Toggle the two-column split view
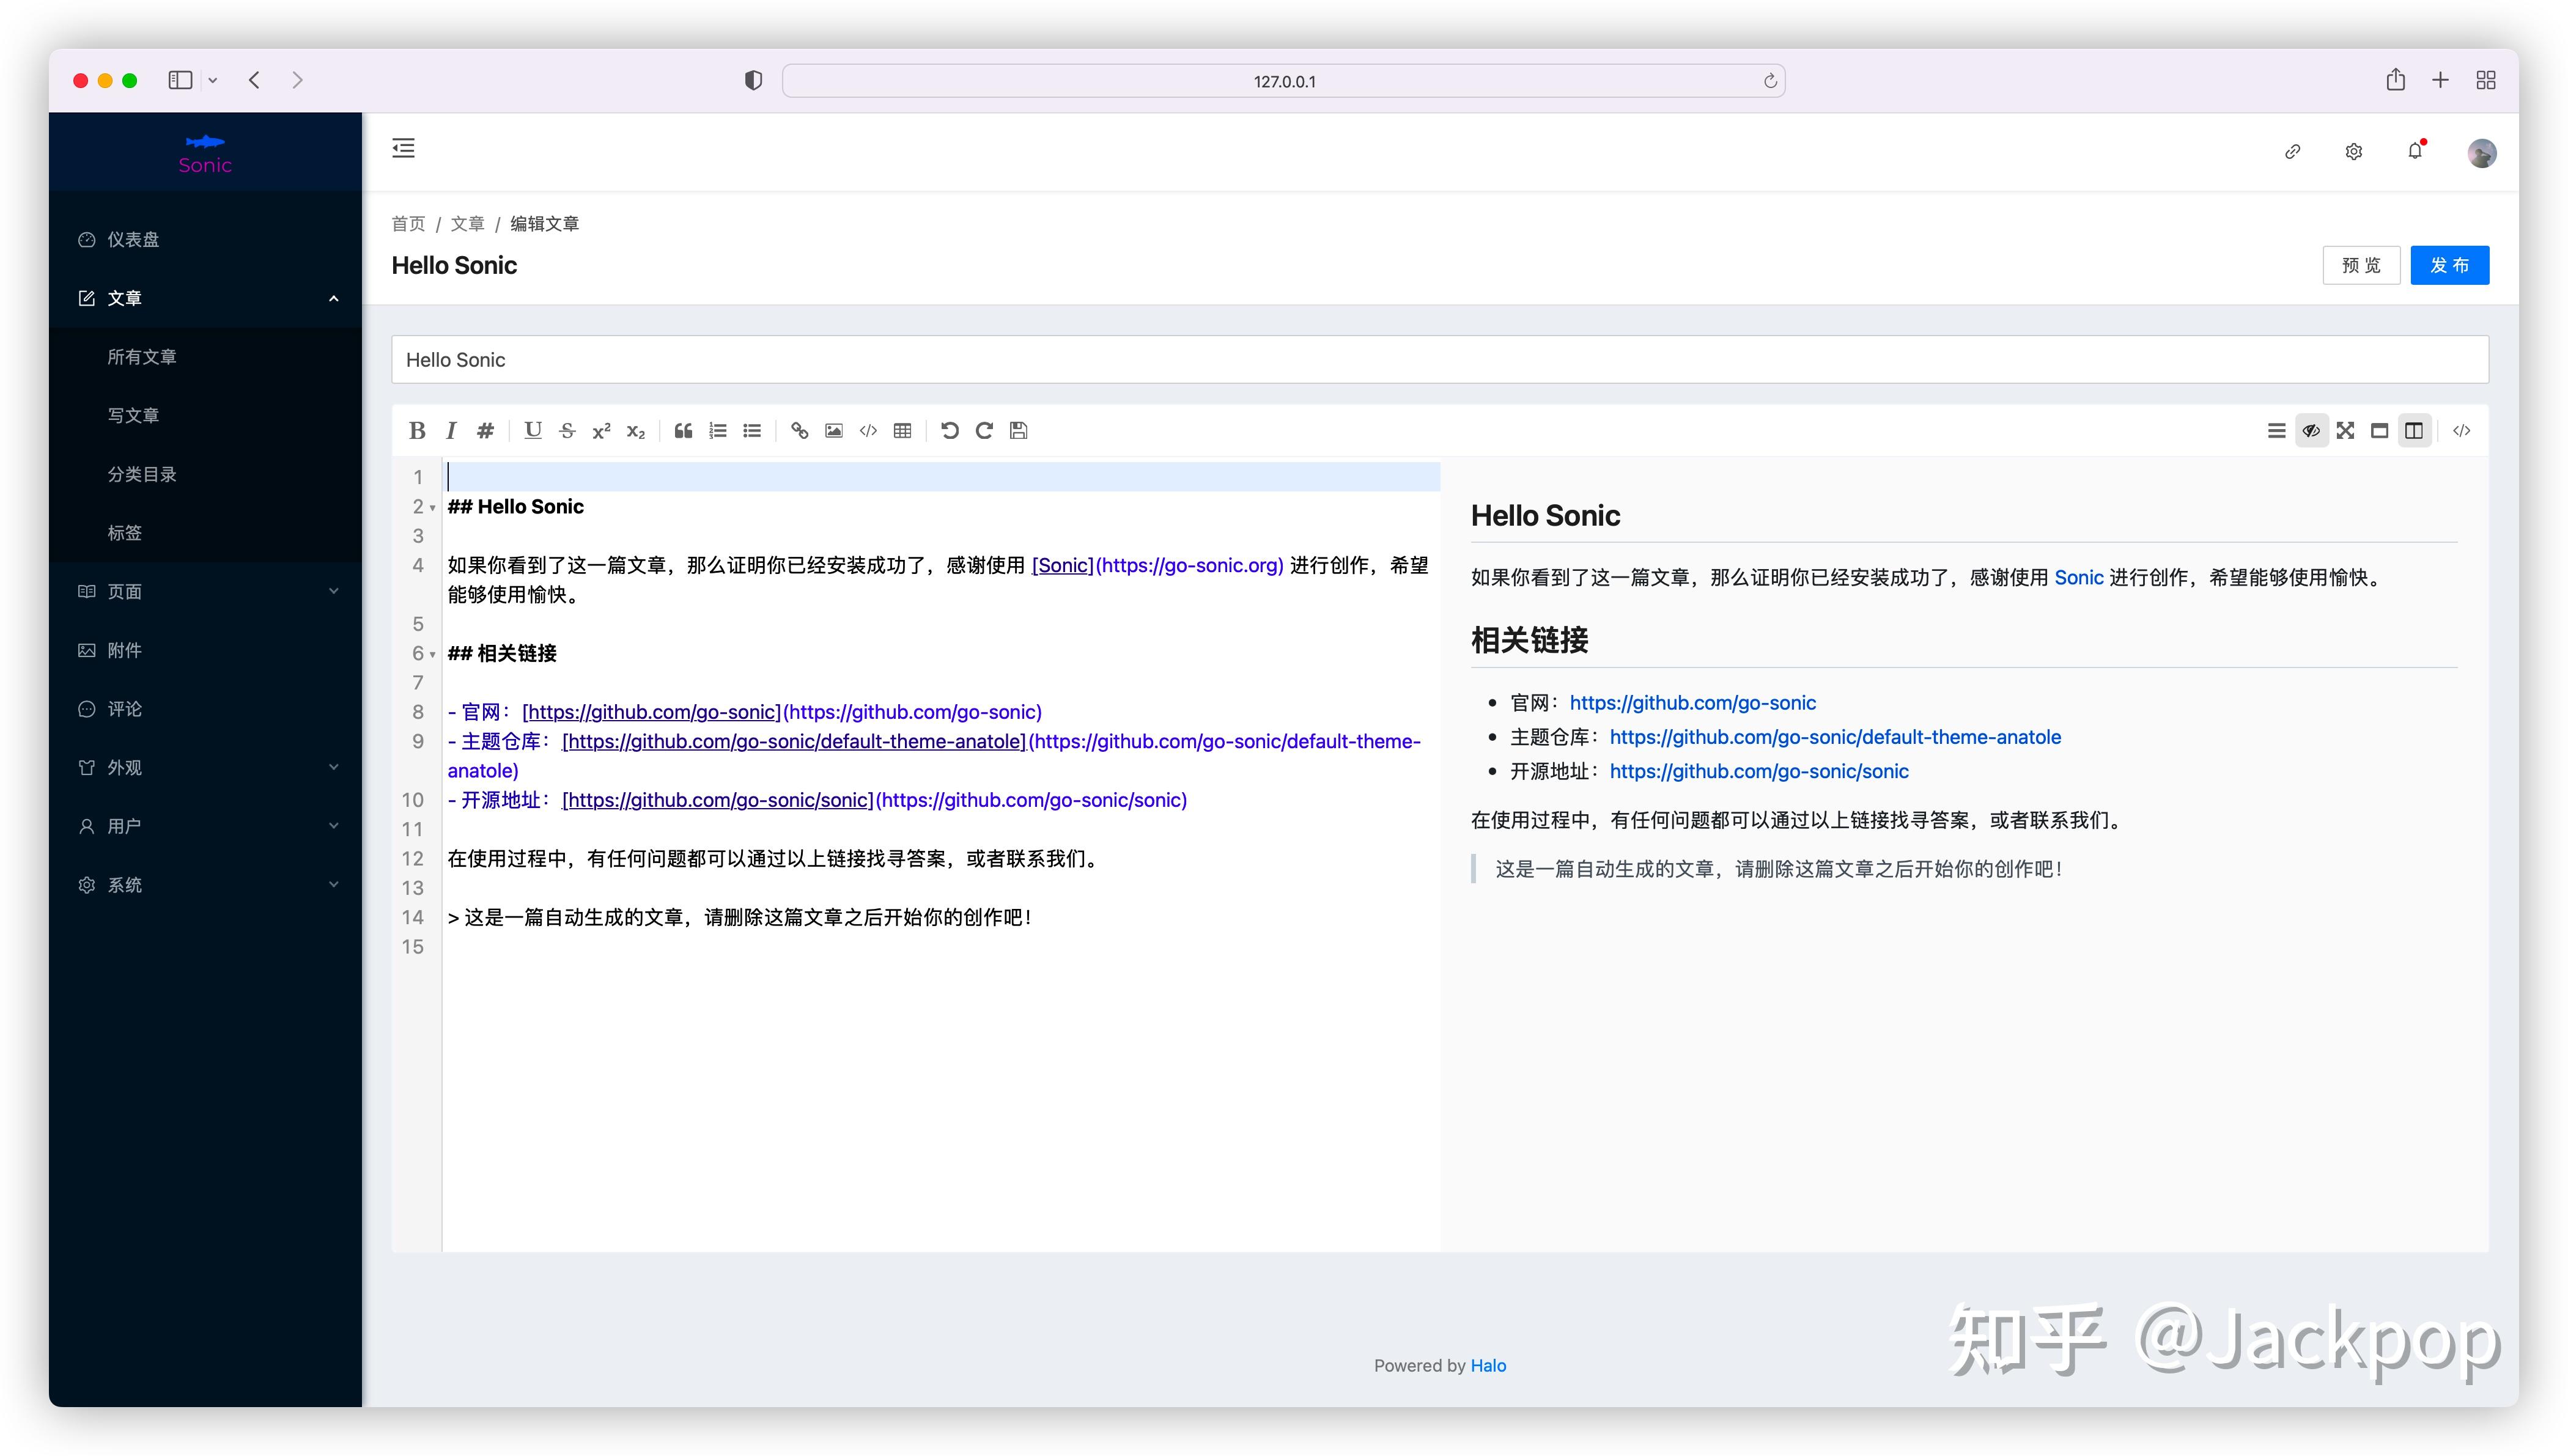This screenshot has width=2568, height=1456. 2414,431
